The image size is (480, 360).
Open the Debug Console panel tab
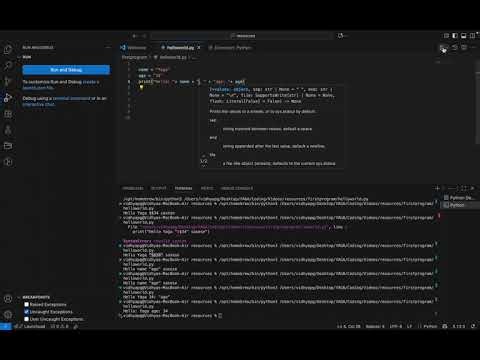click(237, 188)
